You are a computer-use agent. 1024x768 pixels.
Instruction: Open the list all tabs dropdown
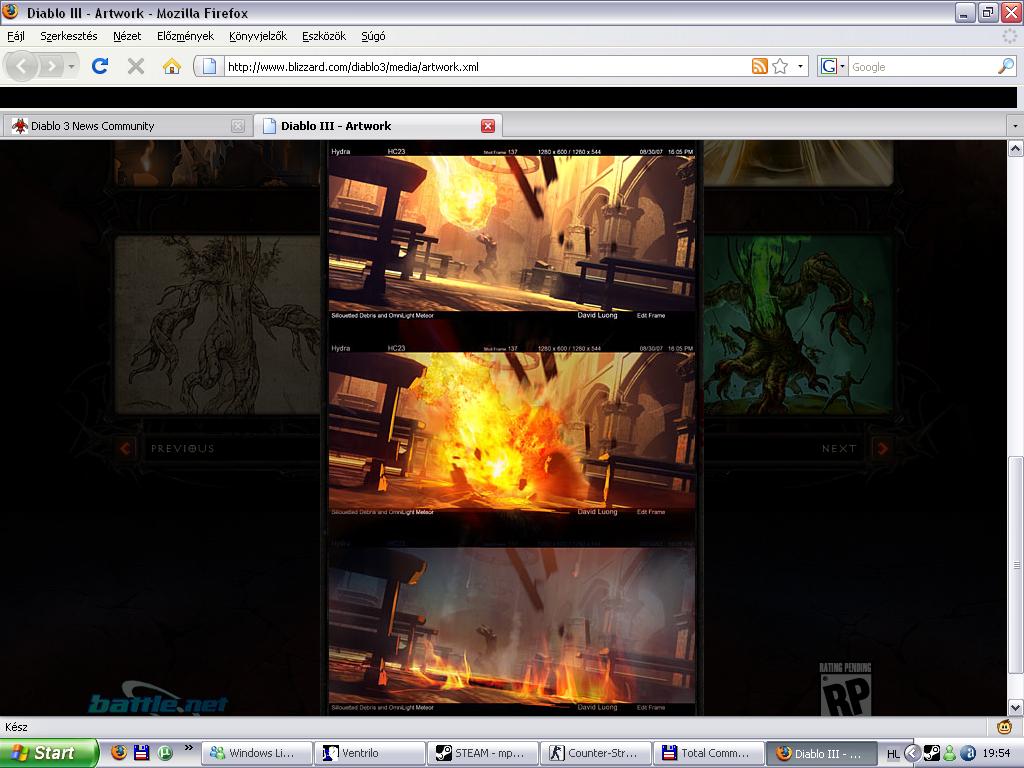[1015, 126]
